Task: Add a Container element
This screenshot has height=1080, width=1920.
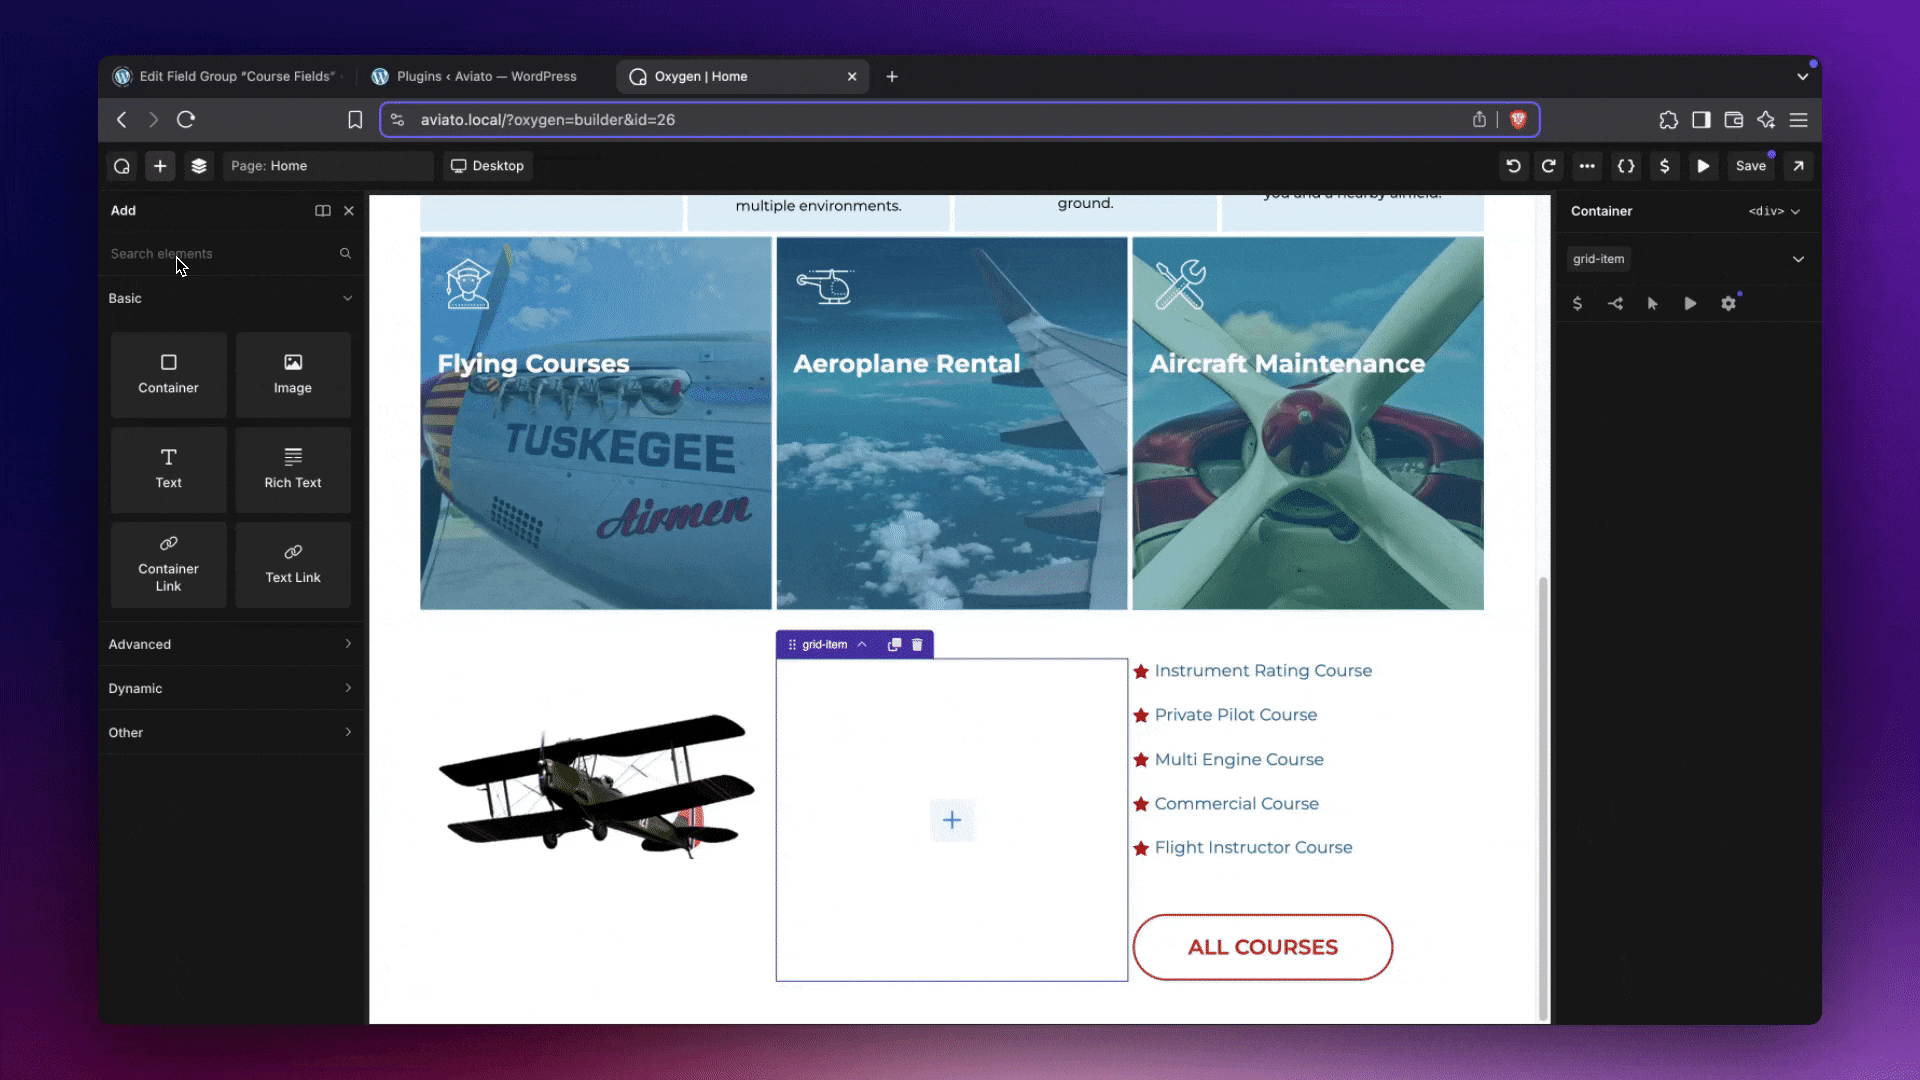Action: [x=169, y=375]
